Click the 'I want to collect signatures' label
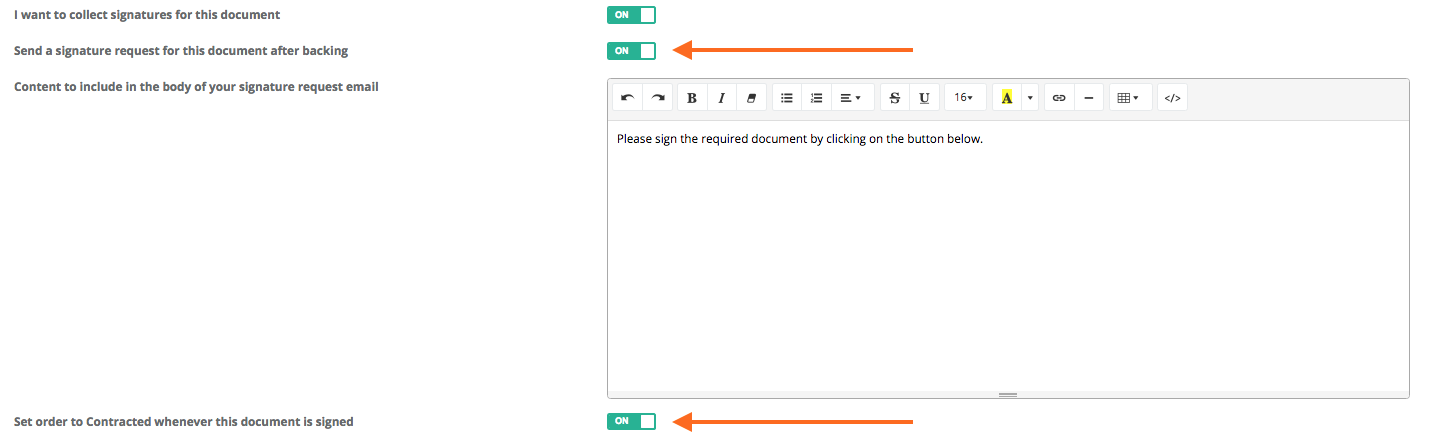The height and width of the screenshot is (443, 1430). [x=147, y=15]
